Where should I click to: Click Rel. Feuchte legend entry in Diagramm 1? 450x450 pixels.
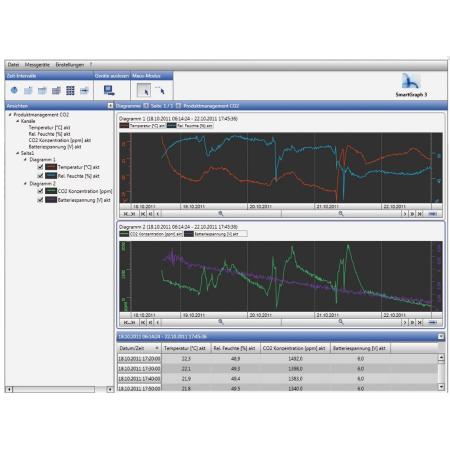tap(190, 126)
